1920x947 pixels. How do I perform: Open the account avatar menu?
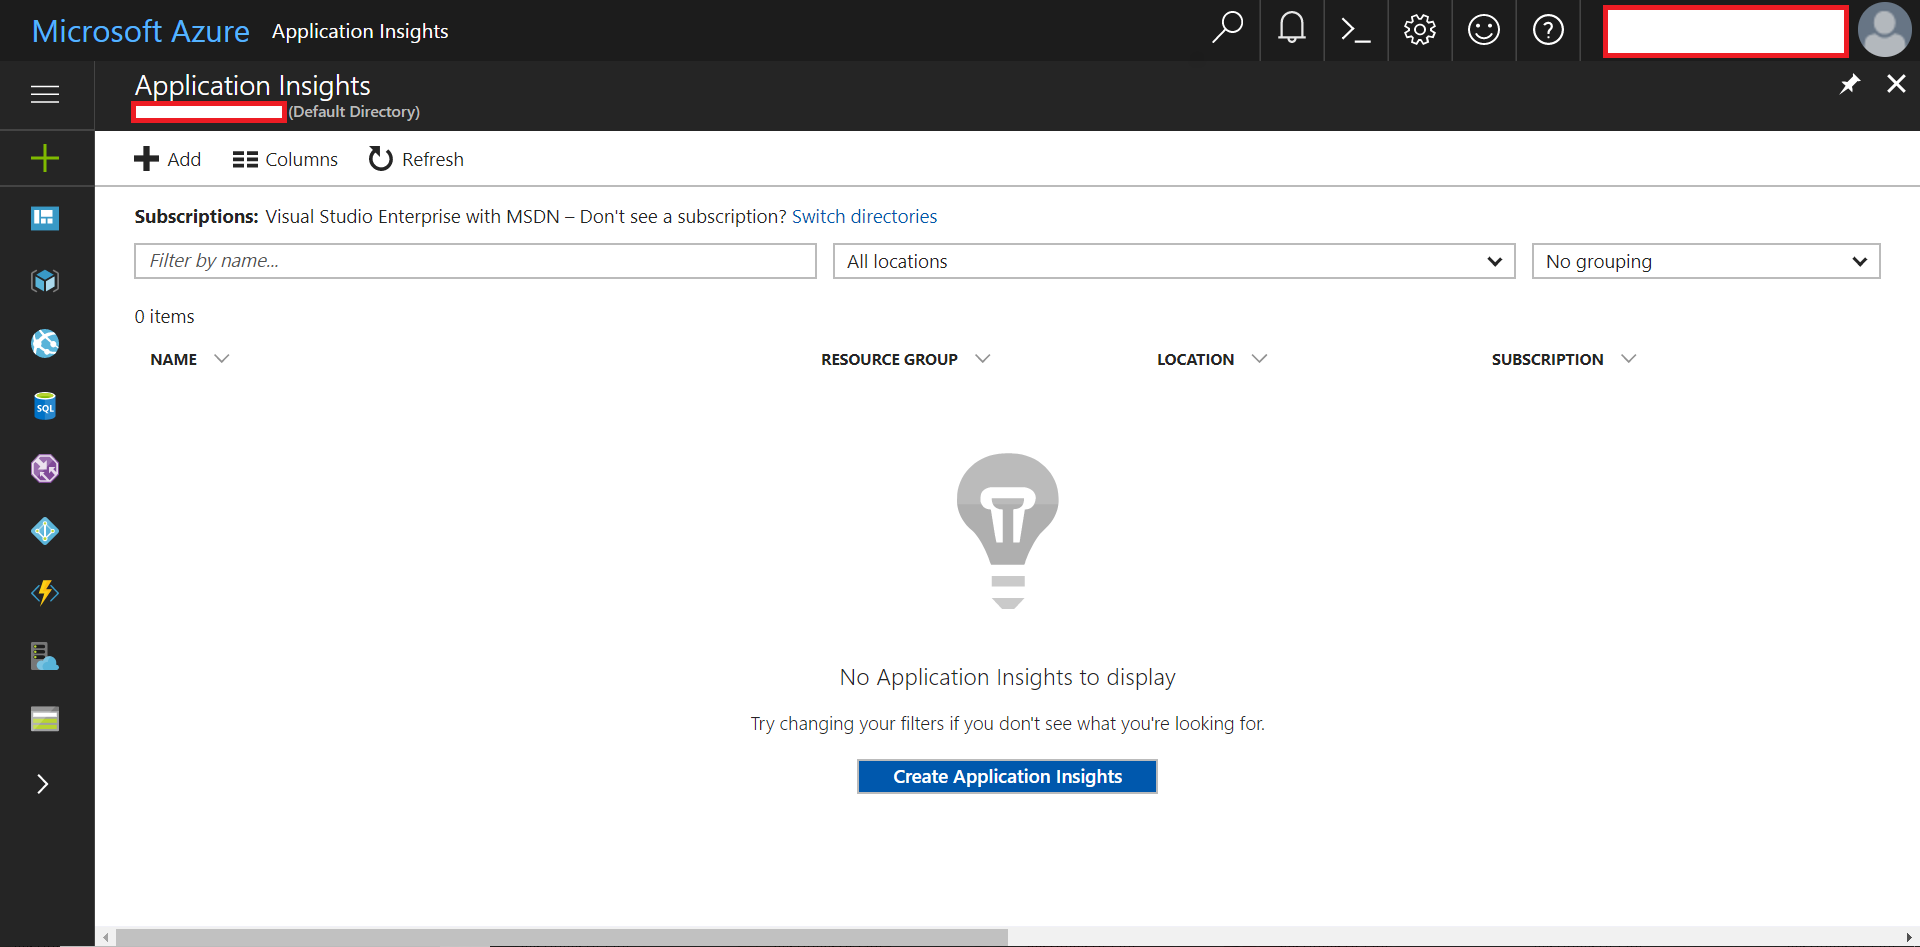pos(1884,30)
